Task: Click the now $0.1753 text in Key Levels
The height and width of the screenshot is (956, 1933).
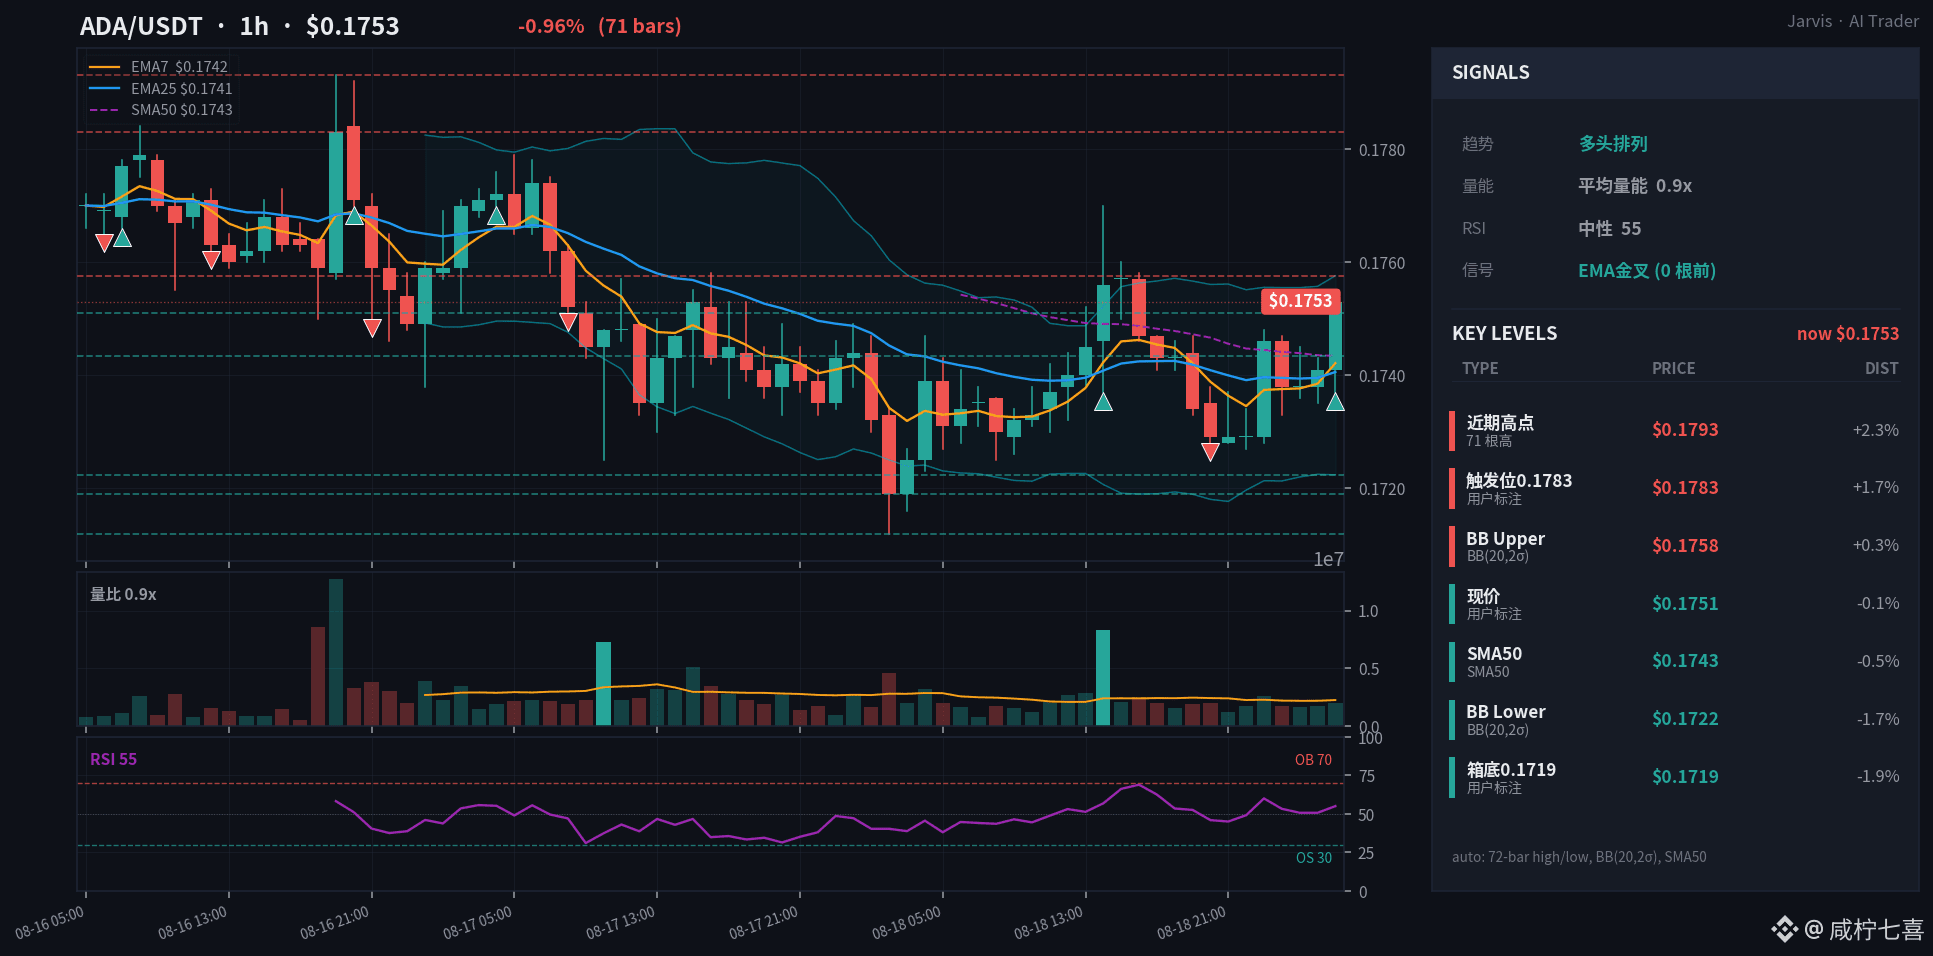Action: 1848,334
